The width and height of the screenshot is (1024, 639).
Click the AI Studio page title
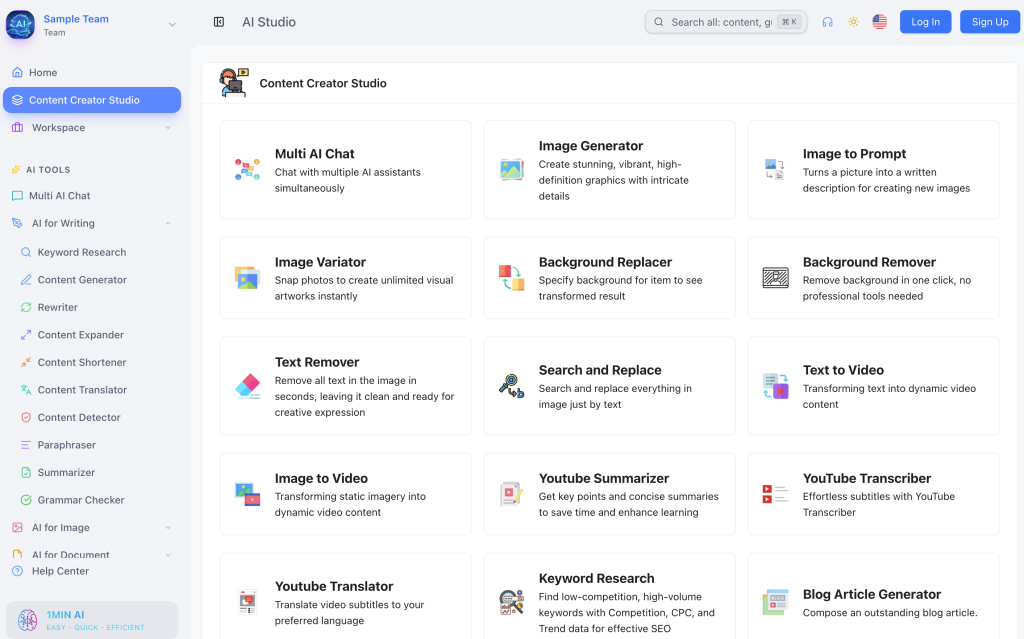pos(269,22)
